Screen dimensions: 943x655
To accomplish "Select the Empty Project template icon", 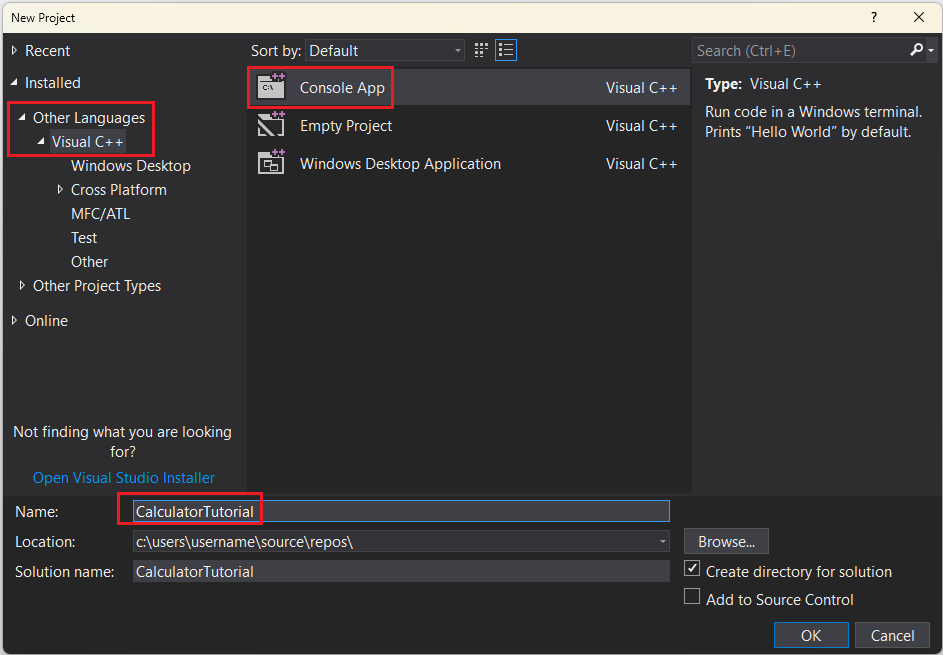I will click(270, 125).
